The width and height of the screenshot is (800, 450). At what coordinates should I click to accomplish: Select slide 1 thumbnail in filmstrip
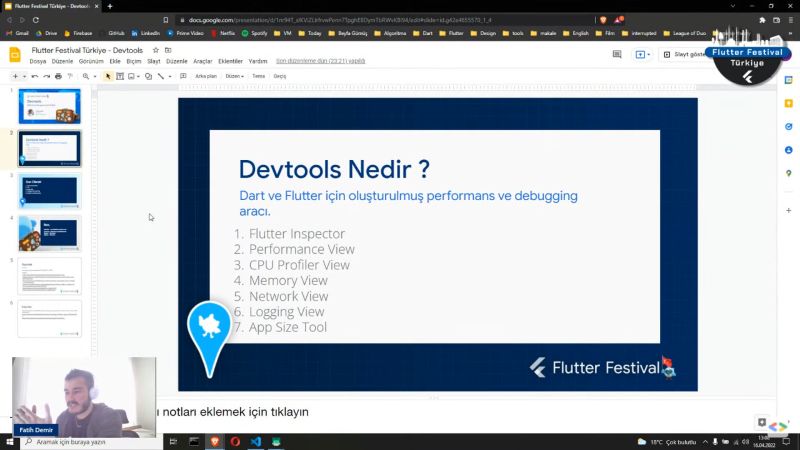[x=49, y=106]
